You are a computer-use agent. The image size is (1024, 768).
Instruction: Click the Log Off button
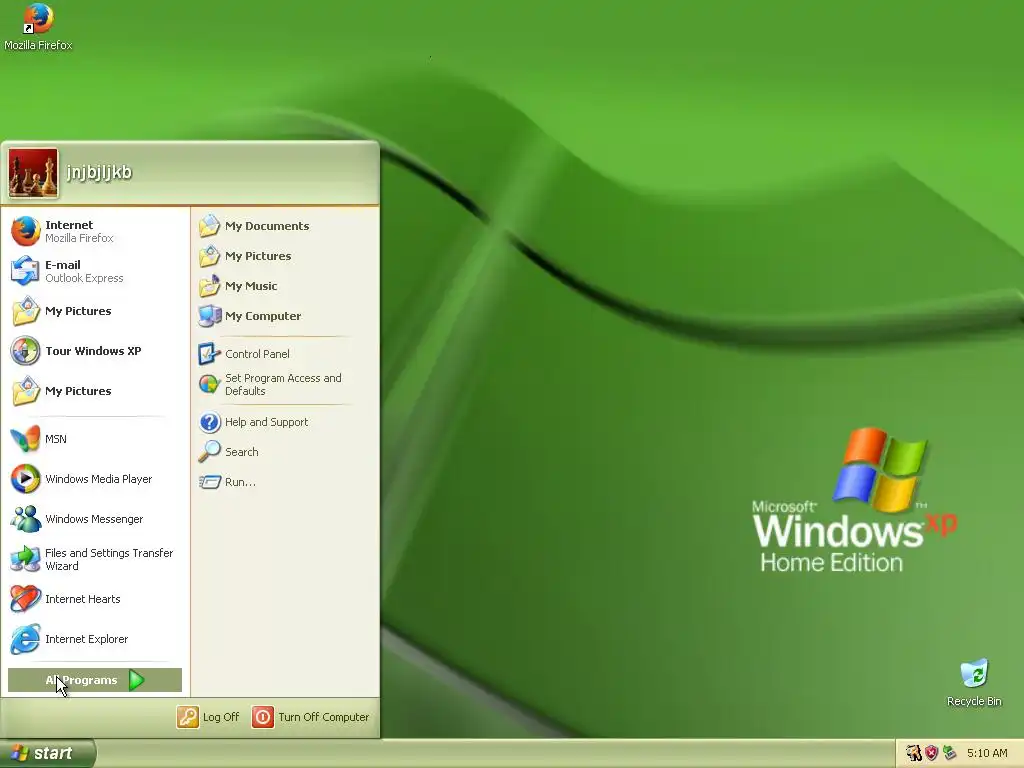208,717
